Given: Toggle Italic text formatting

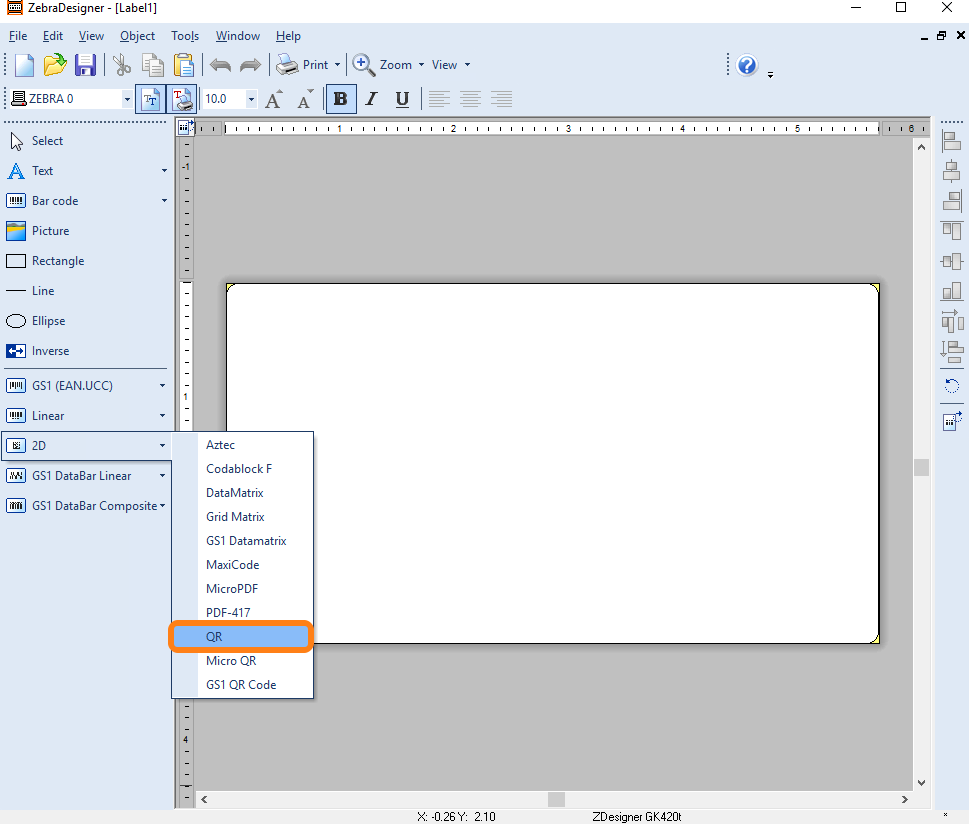Looking at the screenshot, I should click(371, 99).
